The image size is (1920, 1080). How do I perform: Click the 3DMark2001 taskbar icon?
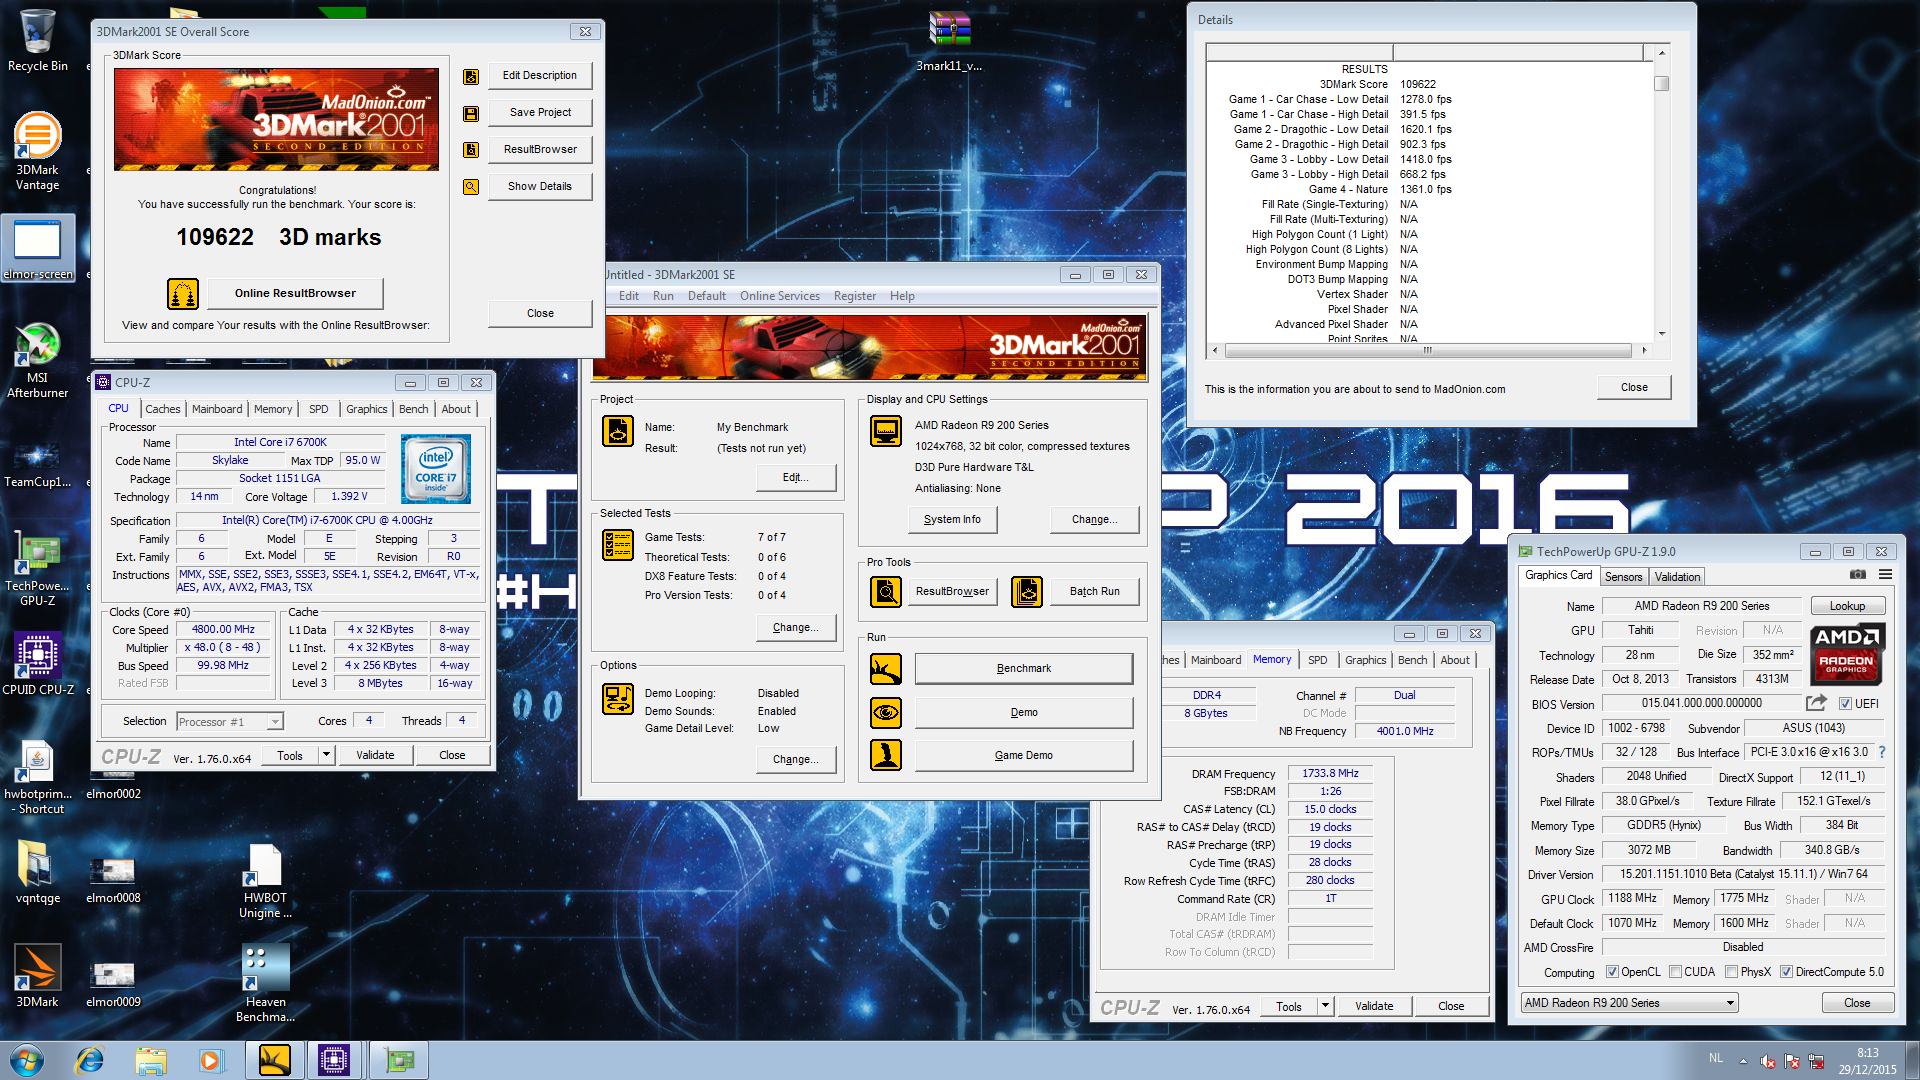tap(274, 1060)
